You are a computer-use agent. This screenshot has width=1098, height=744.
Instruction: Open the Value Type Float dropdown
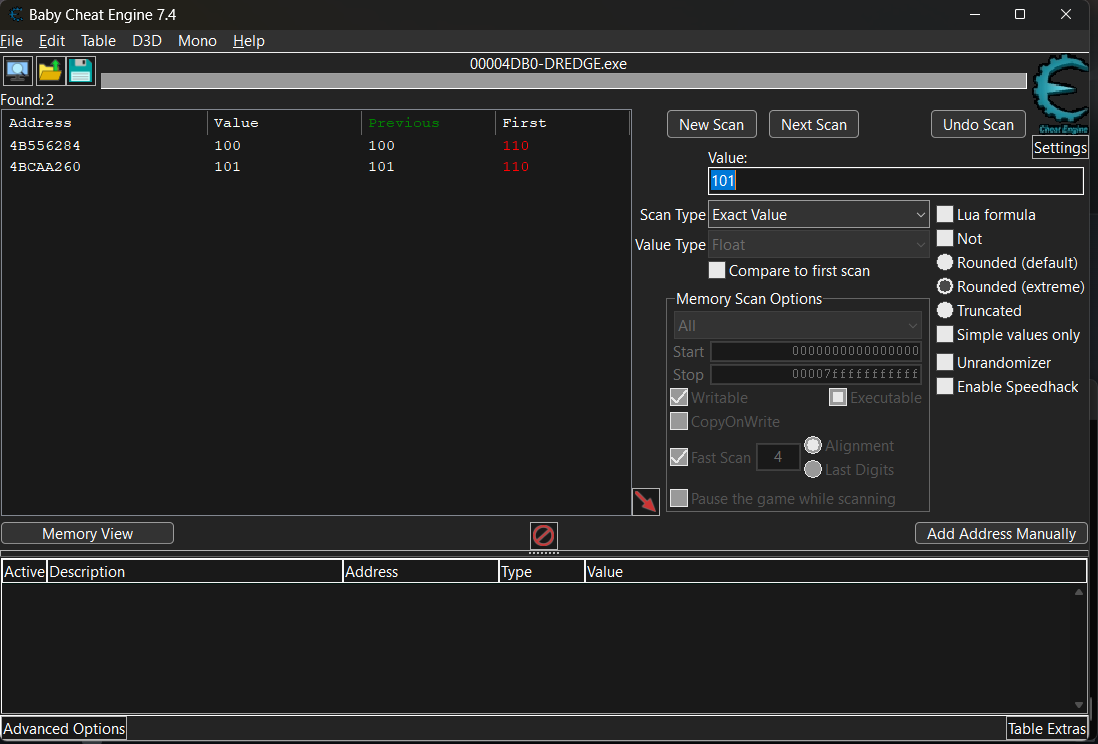pos(819,244)
